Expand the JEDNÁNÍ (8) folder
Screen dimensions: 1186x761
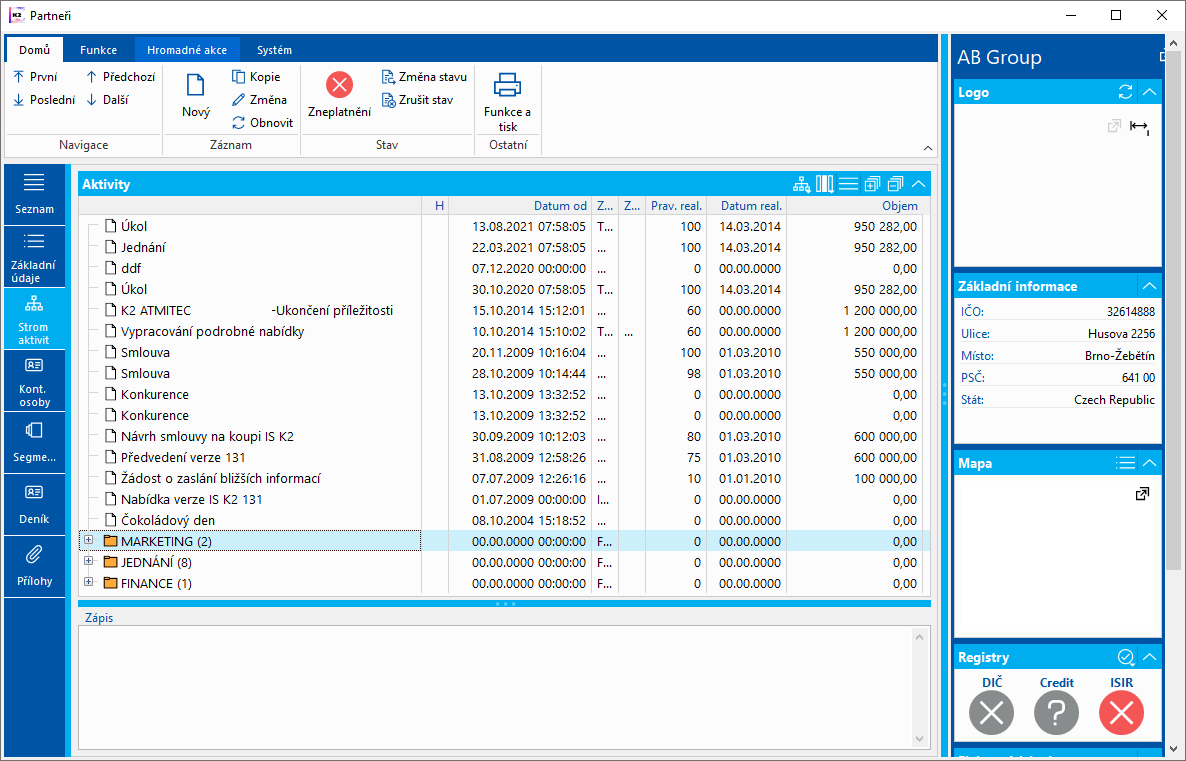point(89,562)
